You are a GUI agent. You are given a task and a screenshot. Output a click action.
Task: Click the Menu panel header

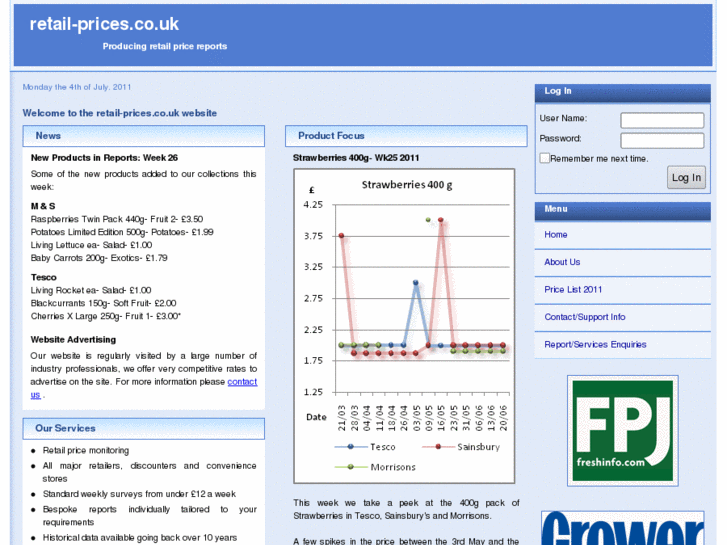tap(622, 211)
